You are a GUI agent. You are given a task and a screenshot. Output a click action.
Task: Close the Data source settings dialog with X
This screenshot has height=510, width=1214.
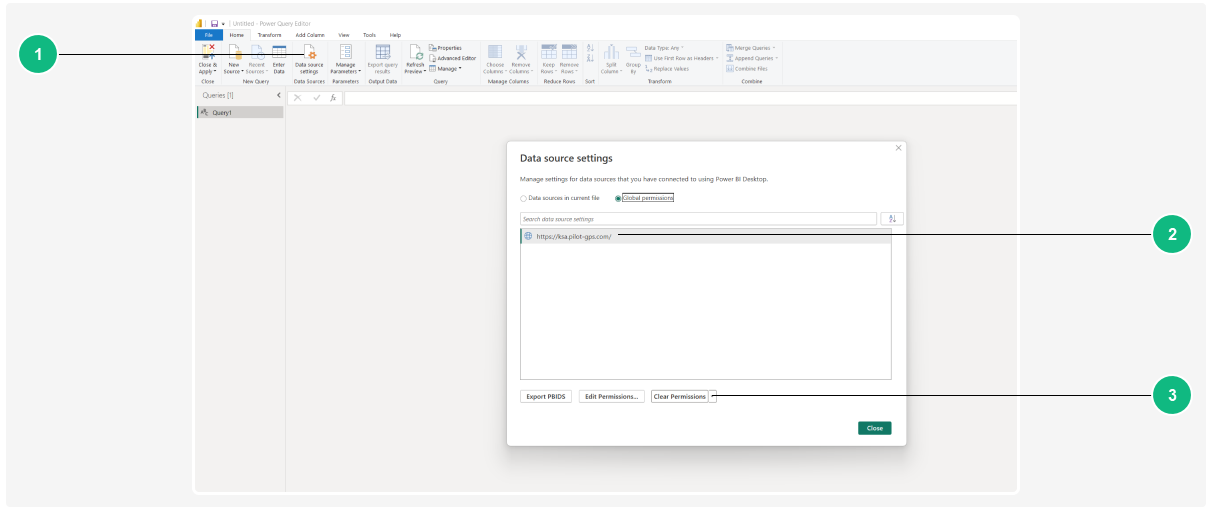(x=898, y=148)
